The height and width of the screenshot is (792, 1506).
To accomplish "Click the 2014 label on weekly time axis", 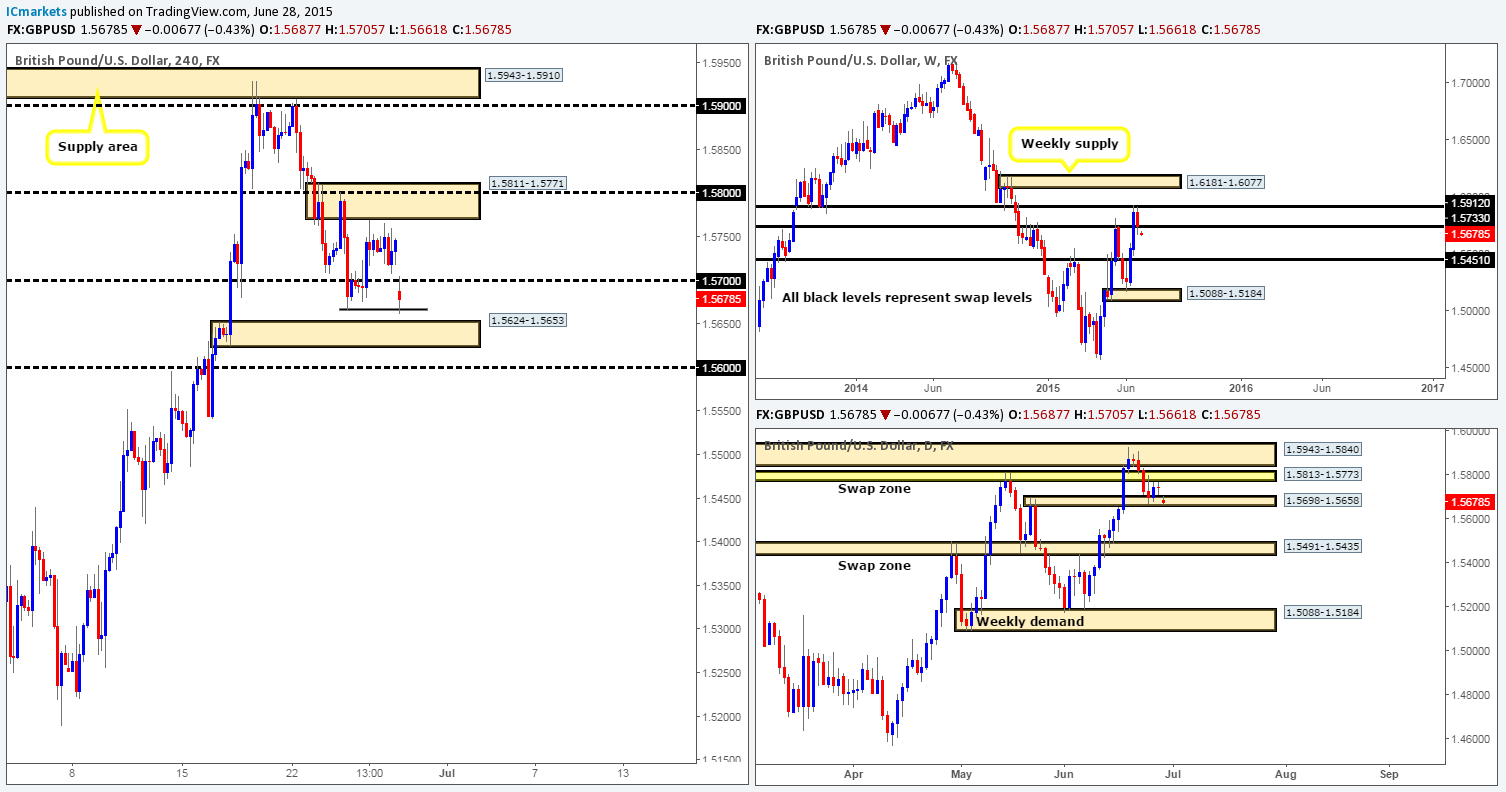I will 857,388.
